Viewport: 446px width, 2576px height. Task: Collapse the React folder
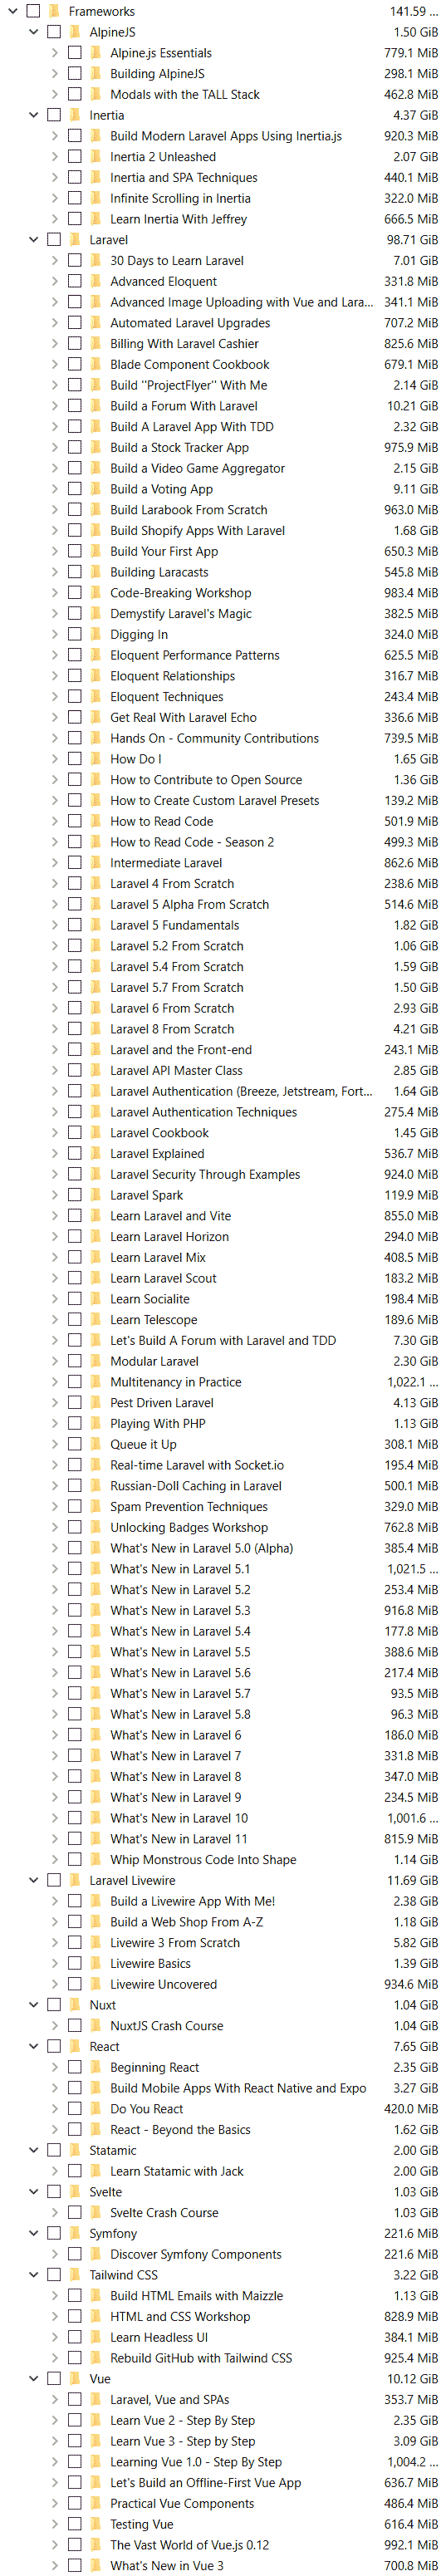(x=34, y=2047)
